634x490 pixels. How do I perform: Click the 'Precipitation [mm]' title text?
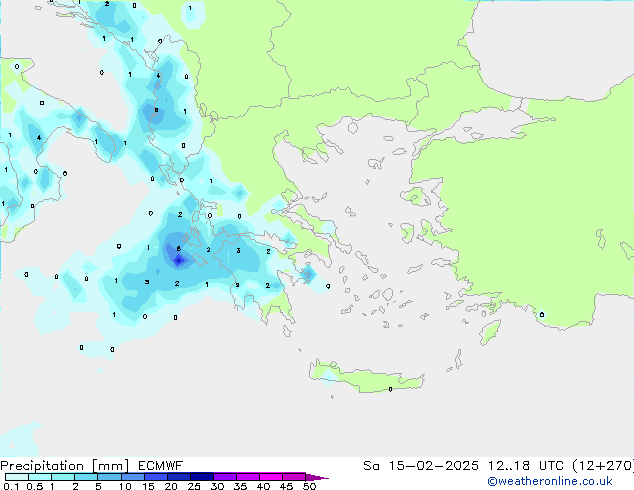click(x=65, y=466)
